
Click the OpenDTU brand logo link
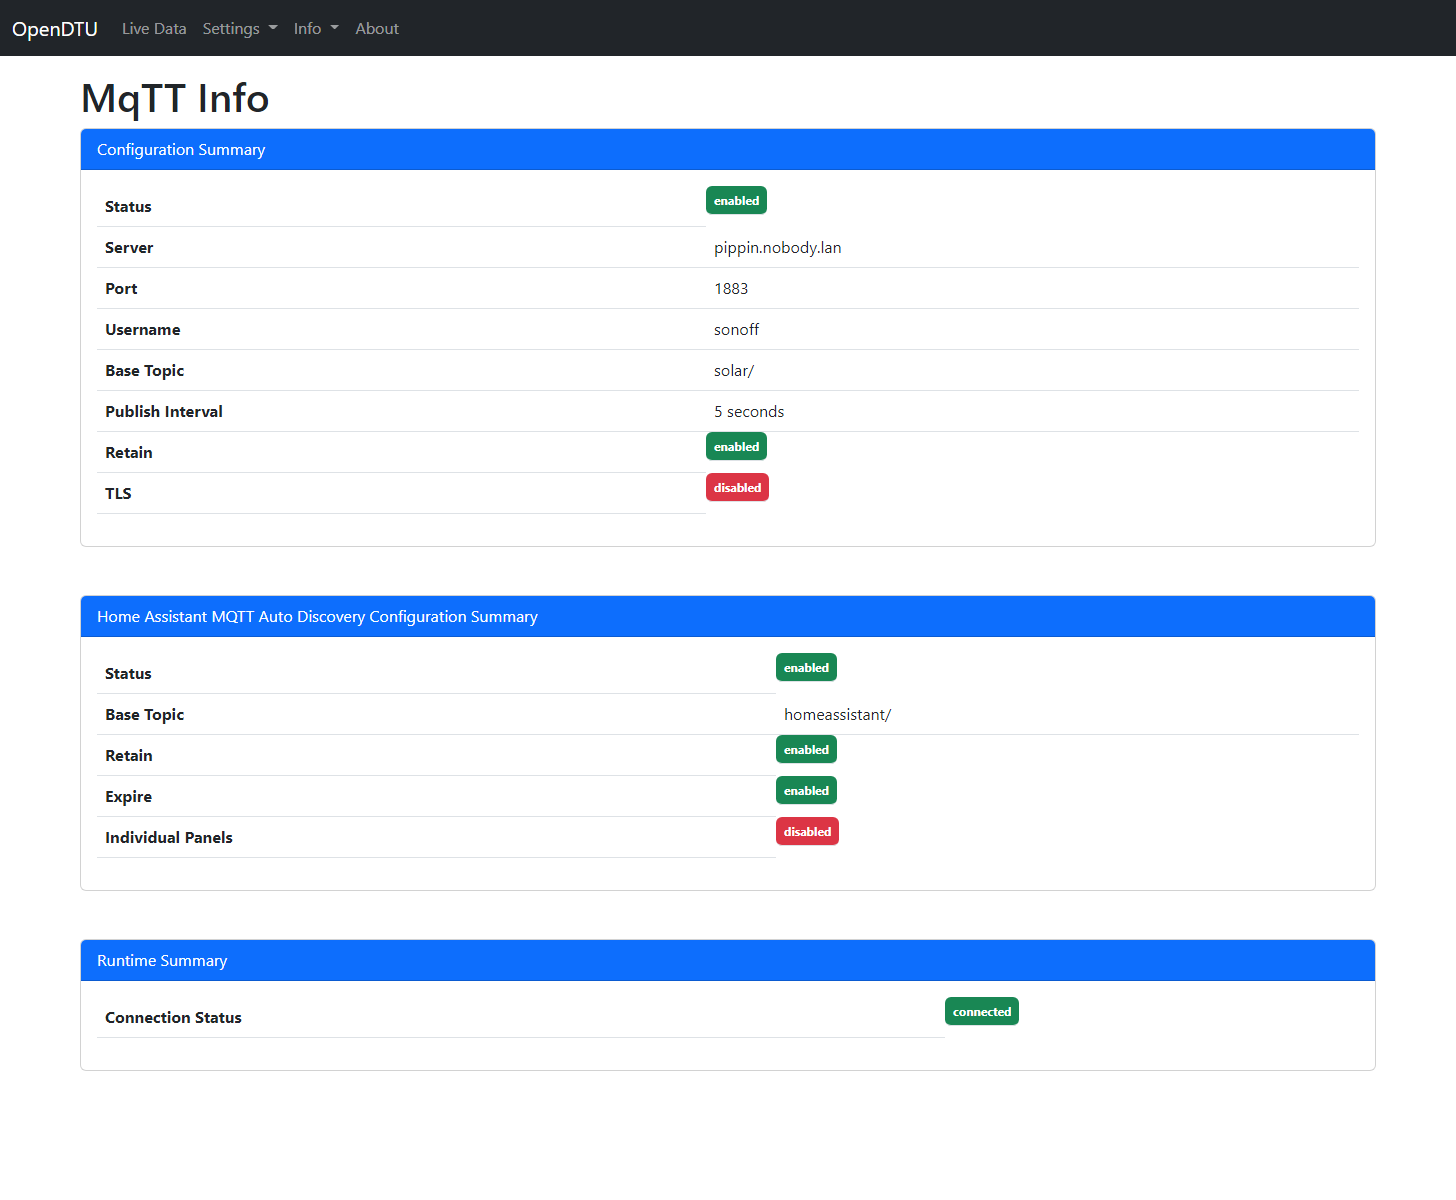[x=55, y=29]
